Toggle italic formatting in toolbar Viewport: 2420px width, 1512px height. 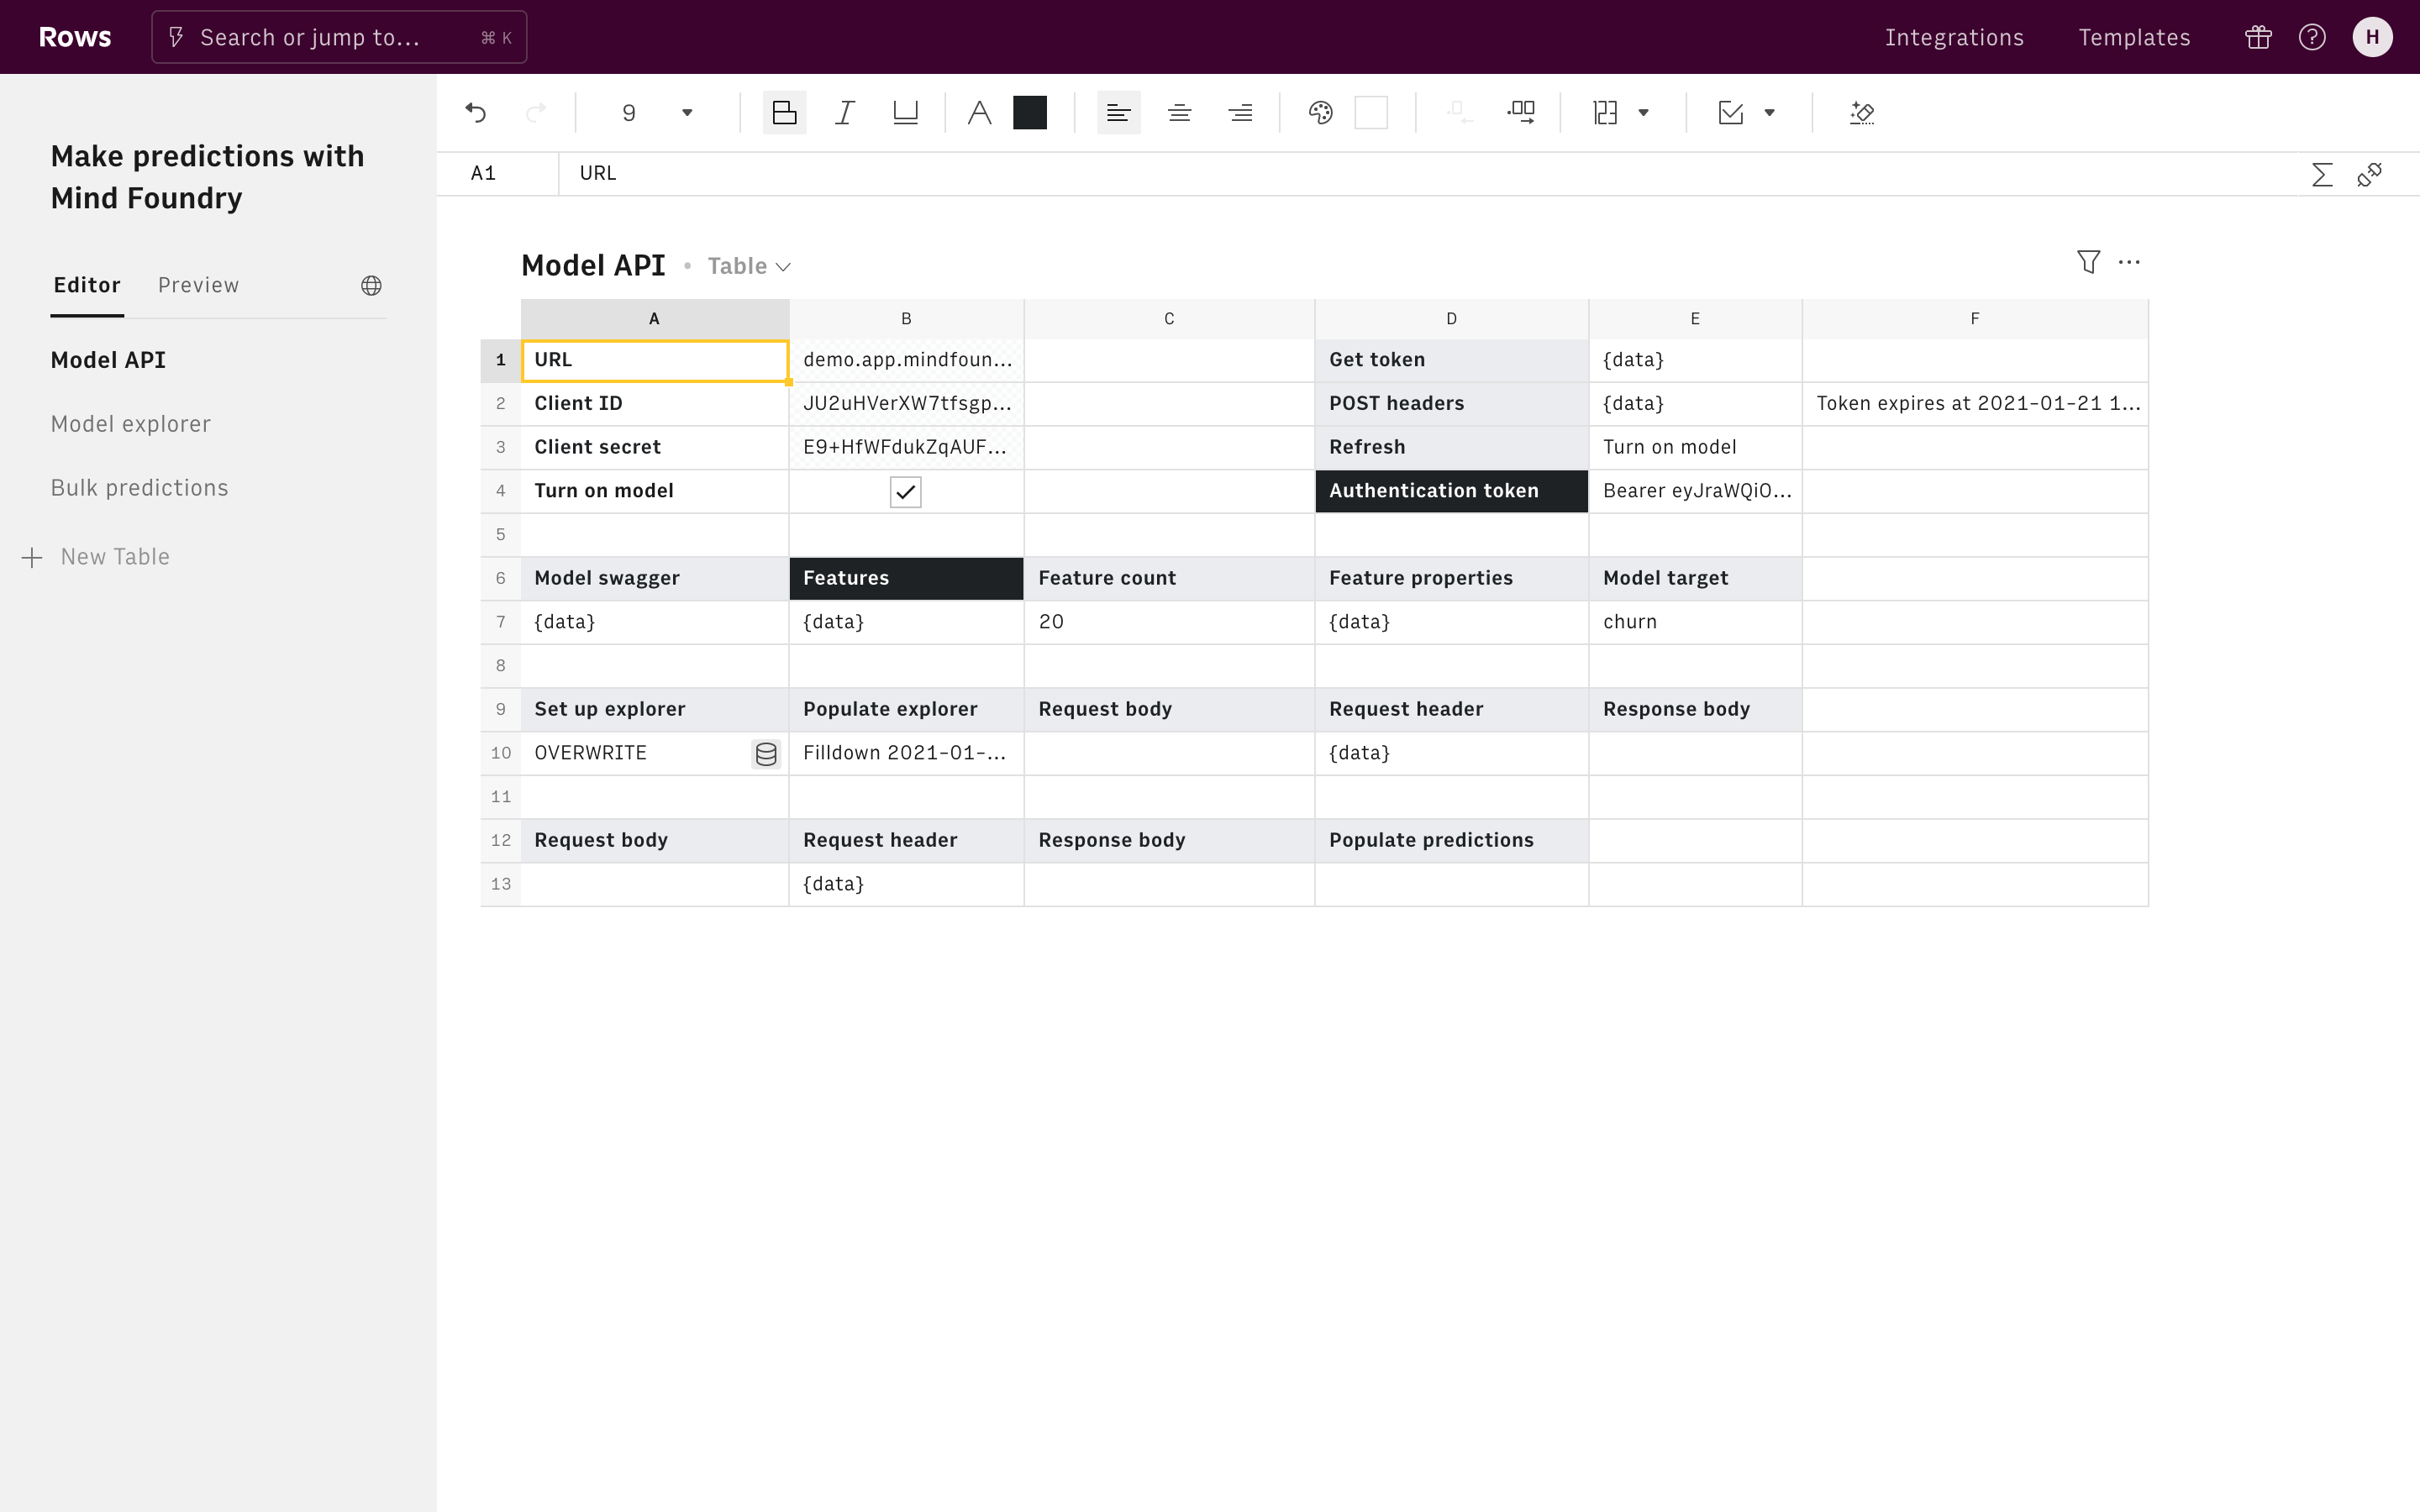click(x=845, y=113)
